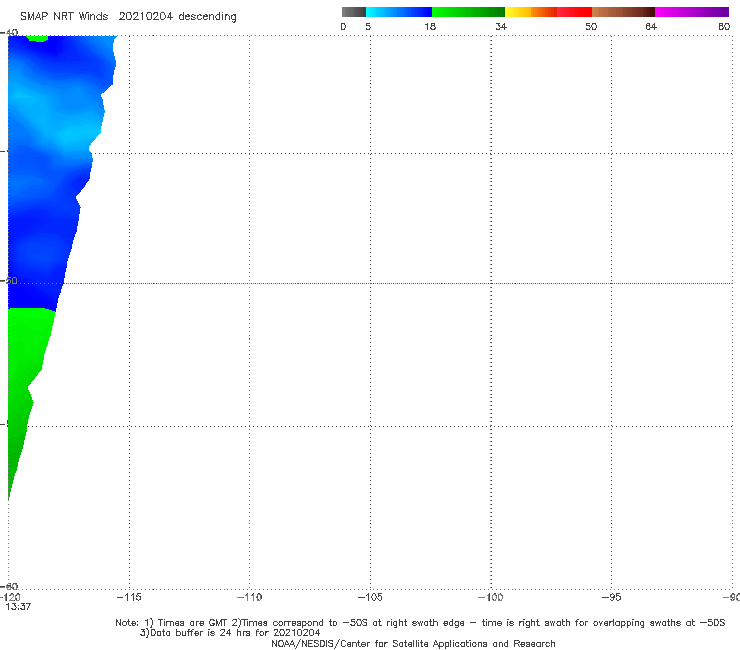Image resolution: width=740 pixels, height=650 pixels.
Task: Click the word 'descending' in the plot title
Action: (x=208, y=17)
